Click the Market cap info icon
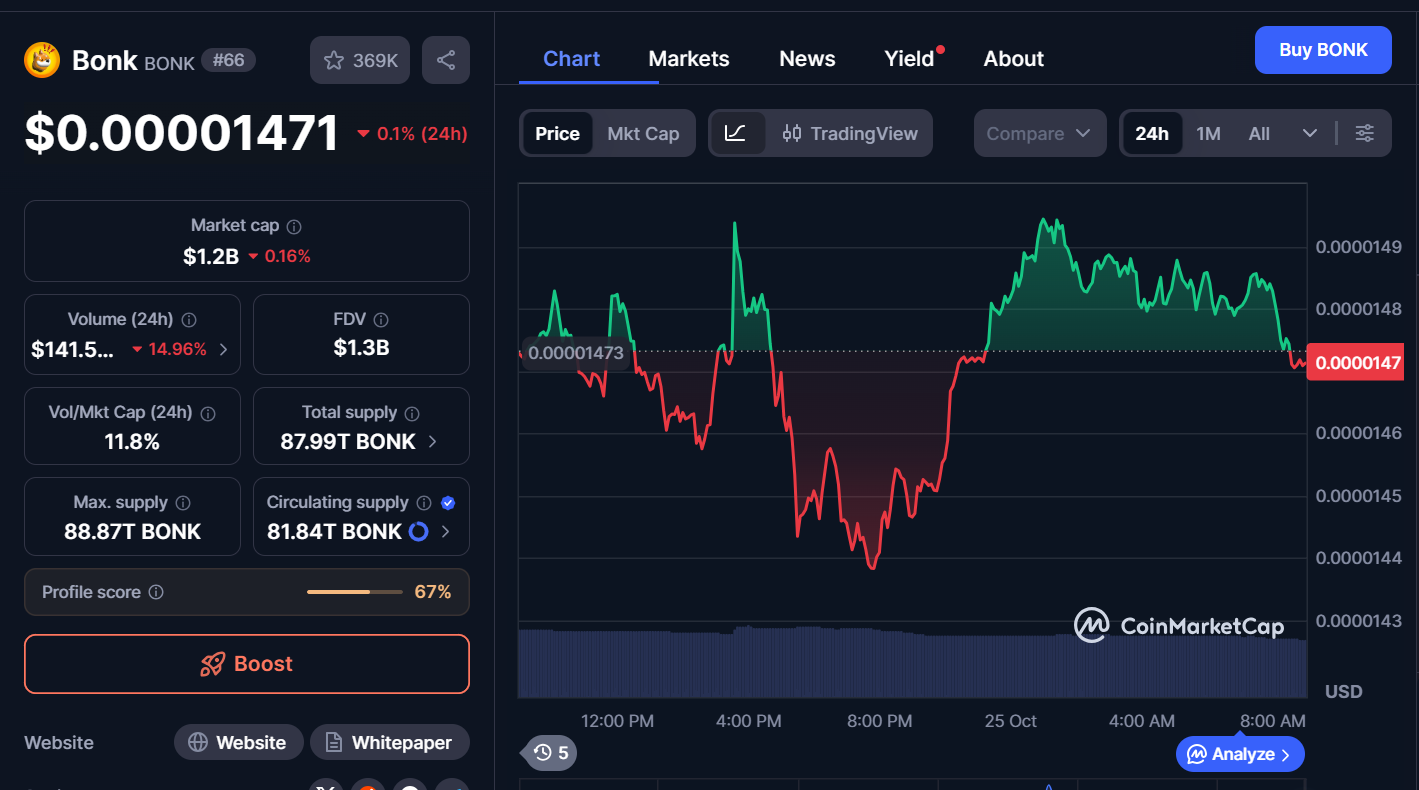The image size is (1419, 790). tap(294, 227)
